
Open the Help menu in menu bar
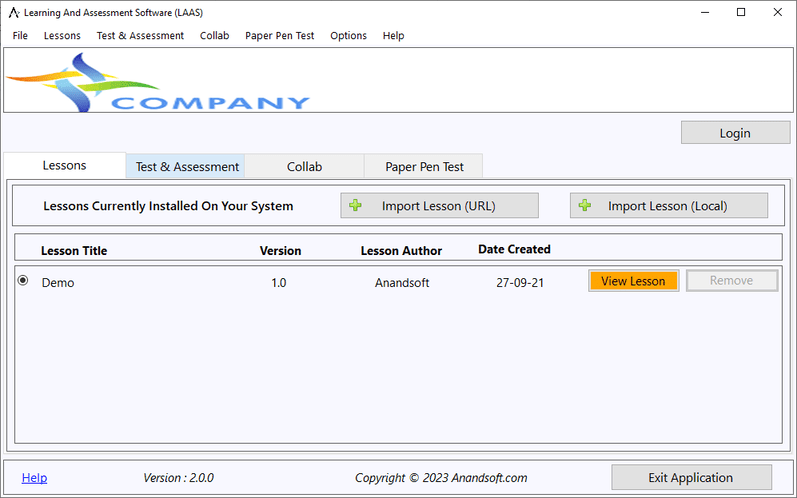point(393,35)
